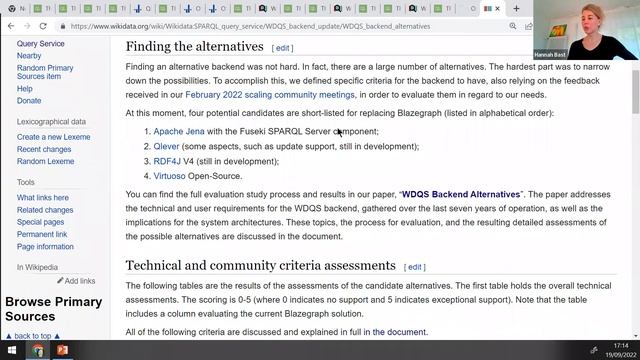This screenshot has height=360, width=640.
Task: Open Query Service in the sidebar
Action: click(40, 44)
